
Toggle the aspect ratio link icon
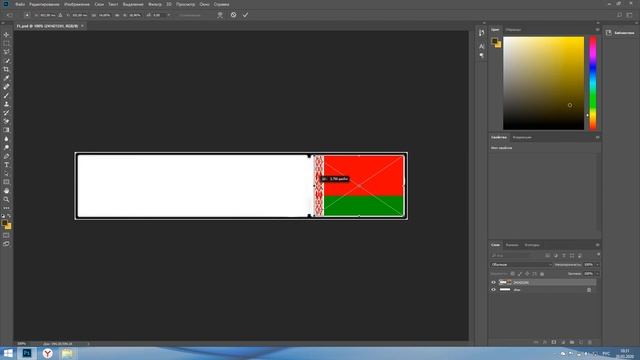click(x=117, y=15)
